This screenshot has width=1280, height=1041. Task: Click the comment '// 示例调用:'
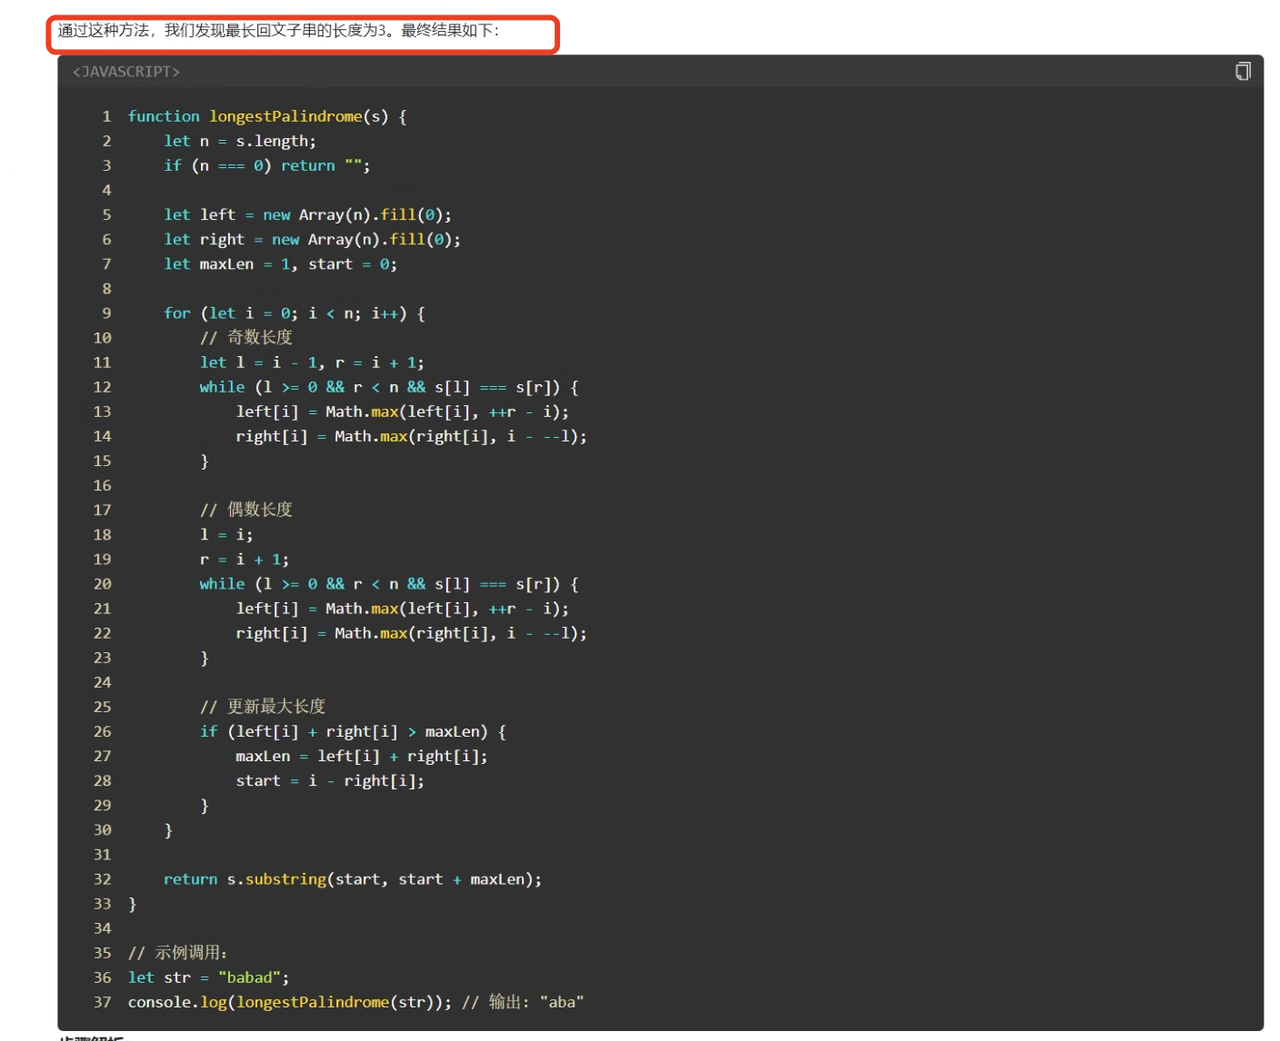[x=178, y=953]
